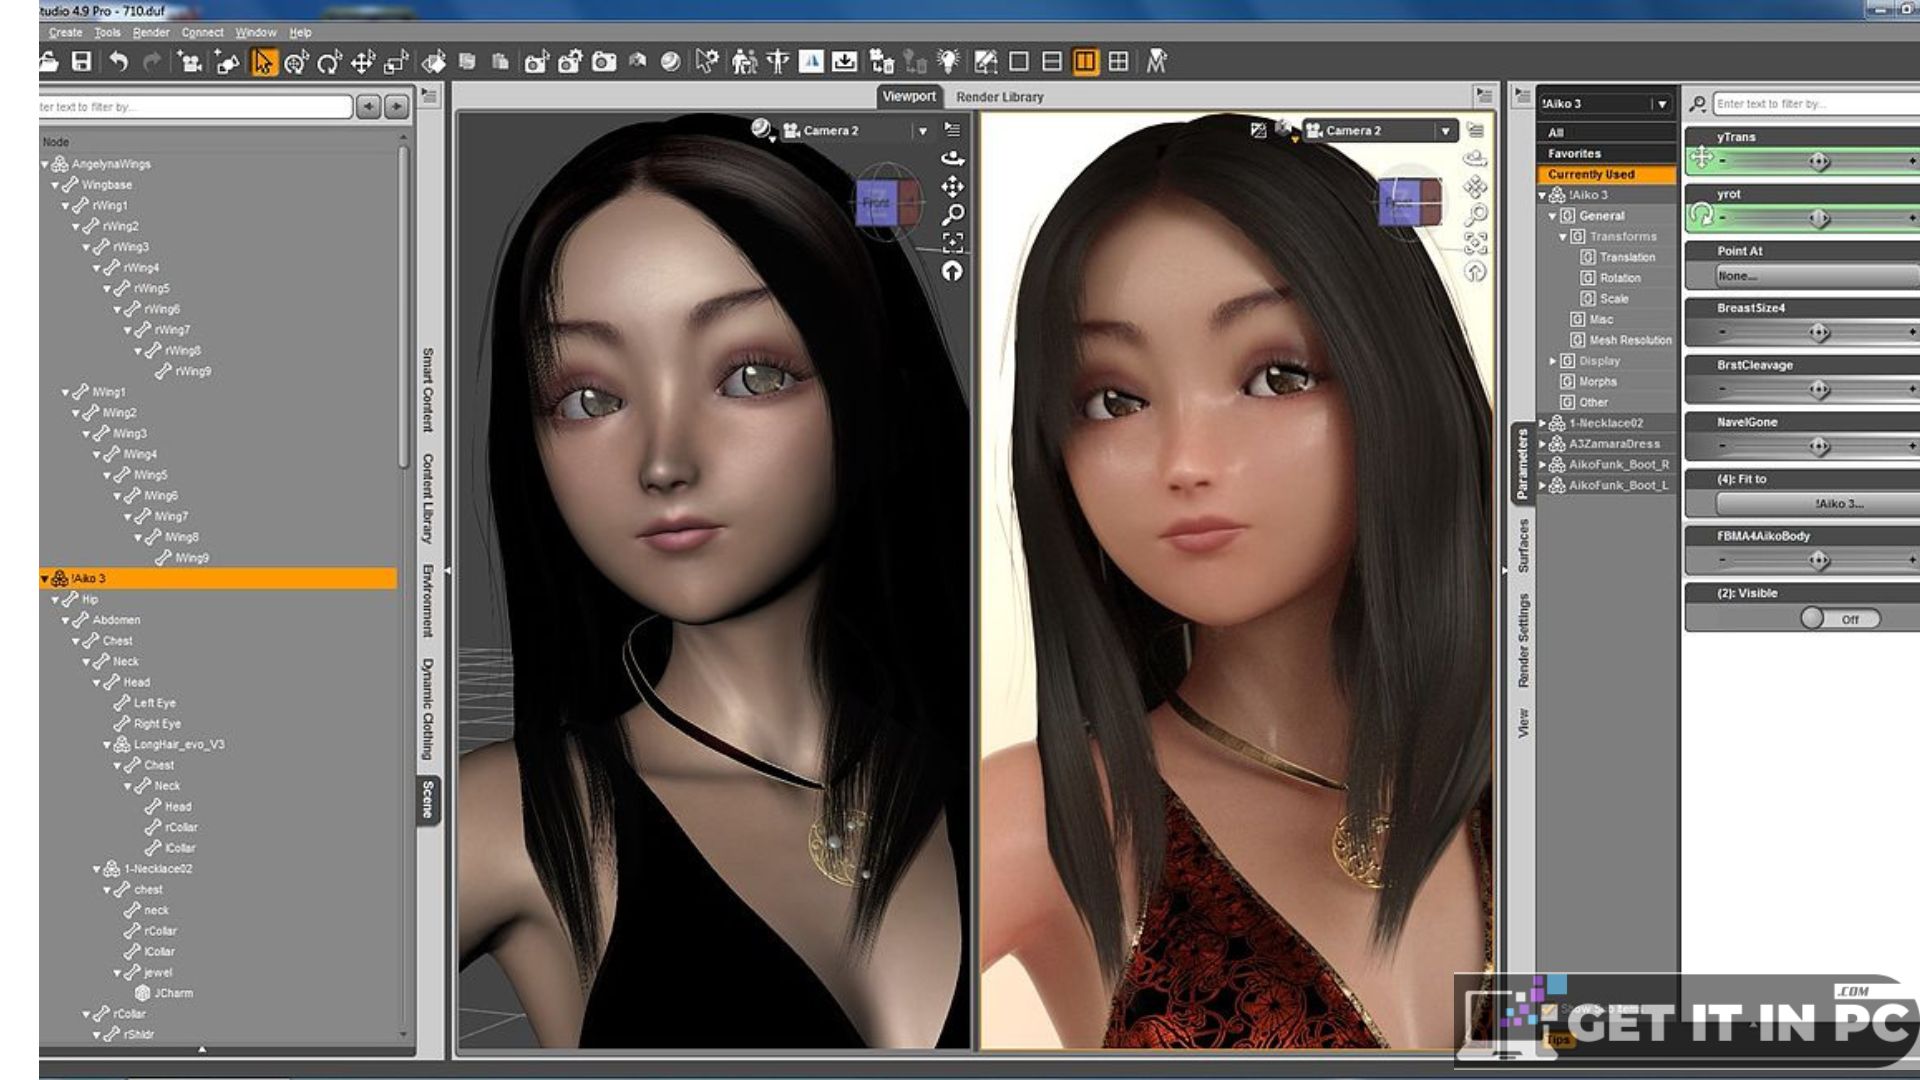Click the Undo arrow icon

coord(118,62)
